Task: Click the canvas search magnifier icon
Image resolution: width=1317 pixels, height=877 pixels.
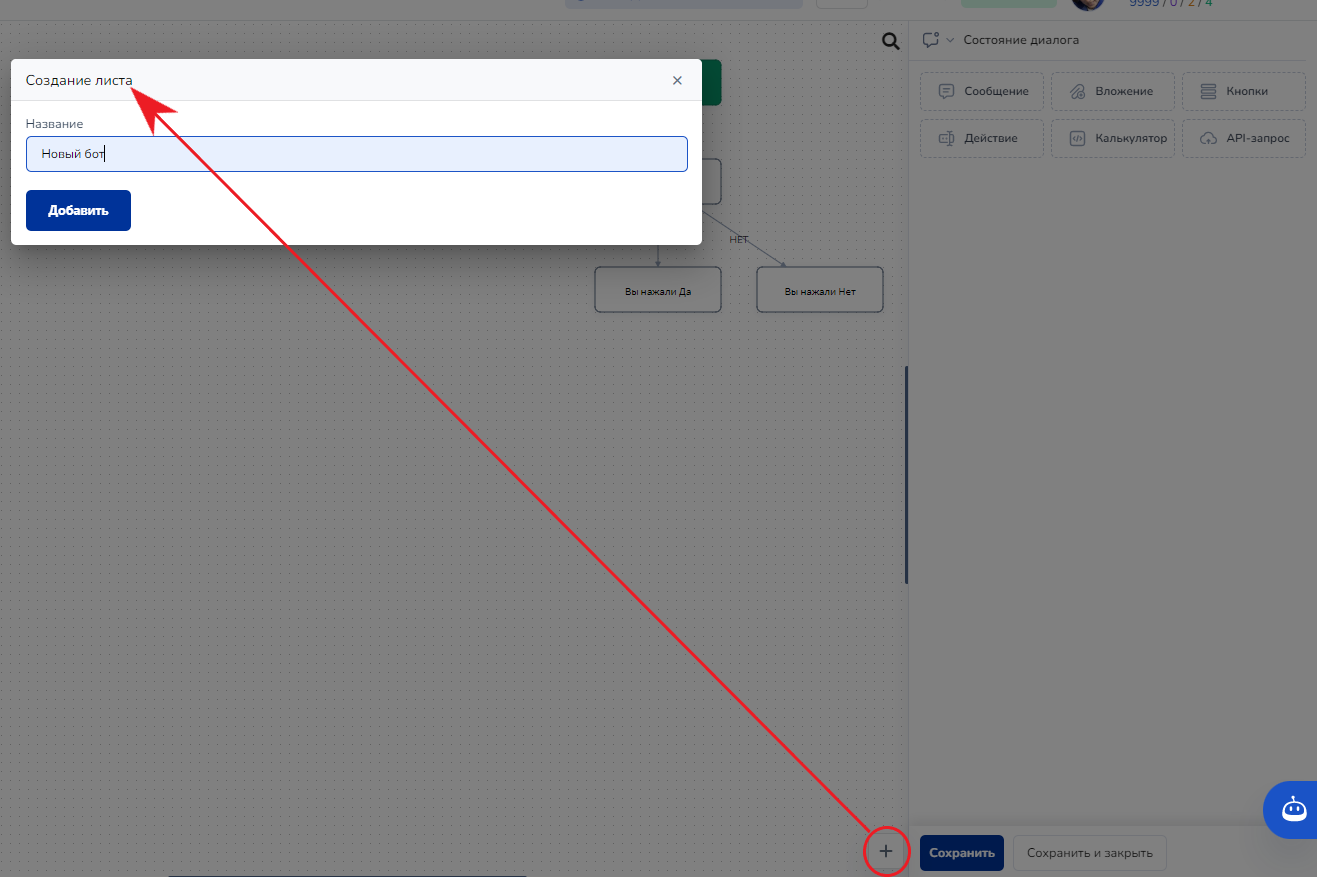Action: click(890, 41)
